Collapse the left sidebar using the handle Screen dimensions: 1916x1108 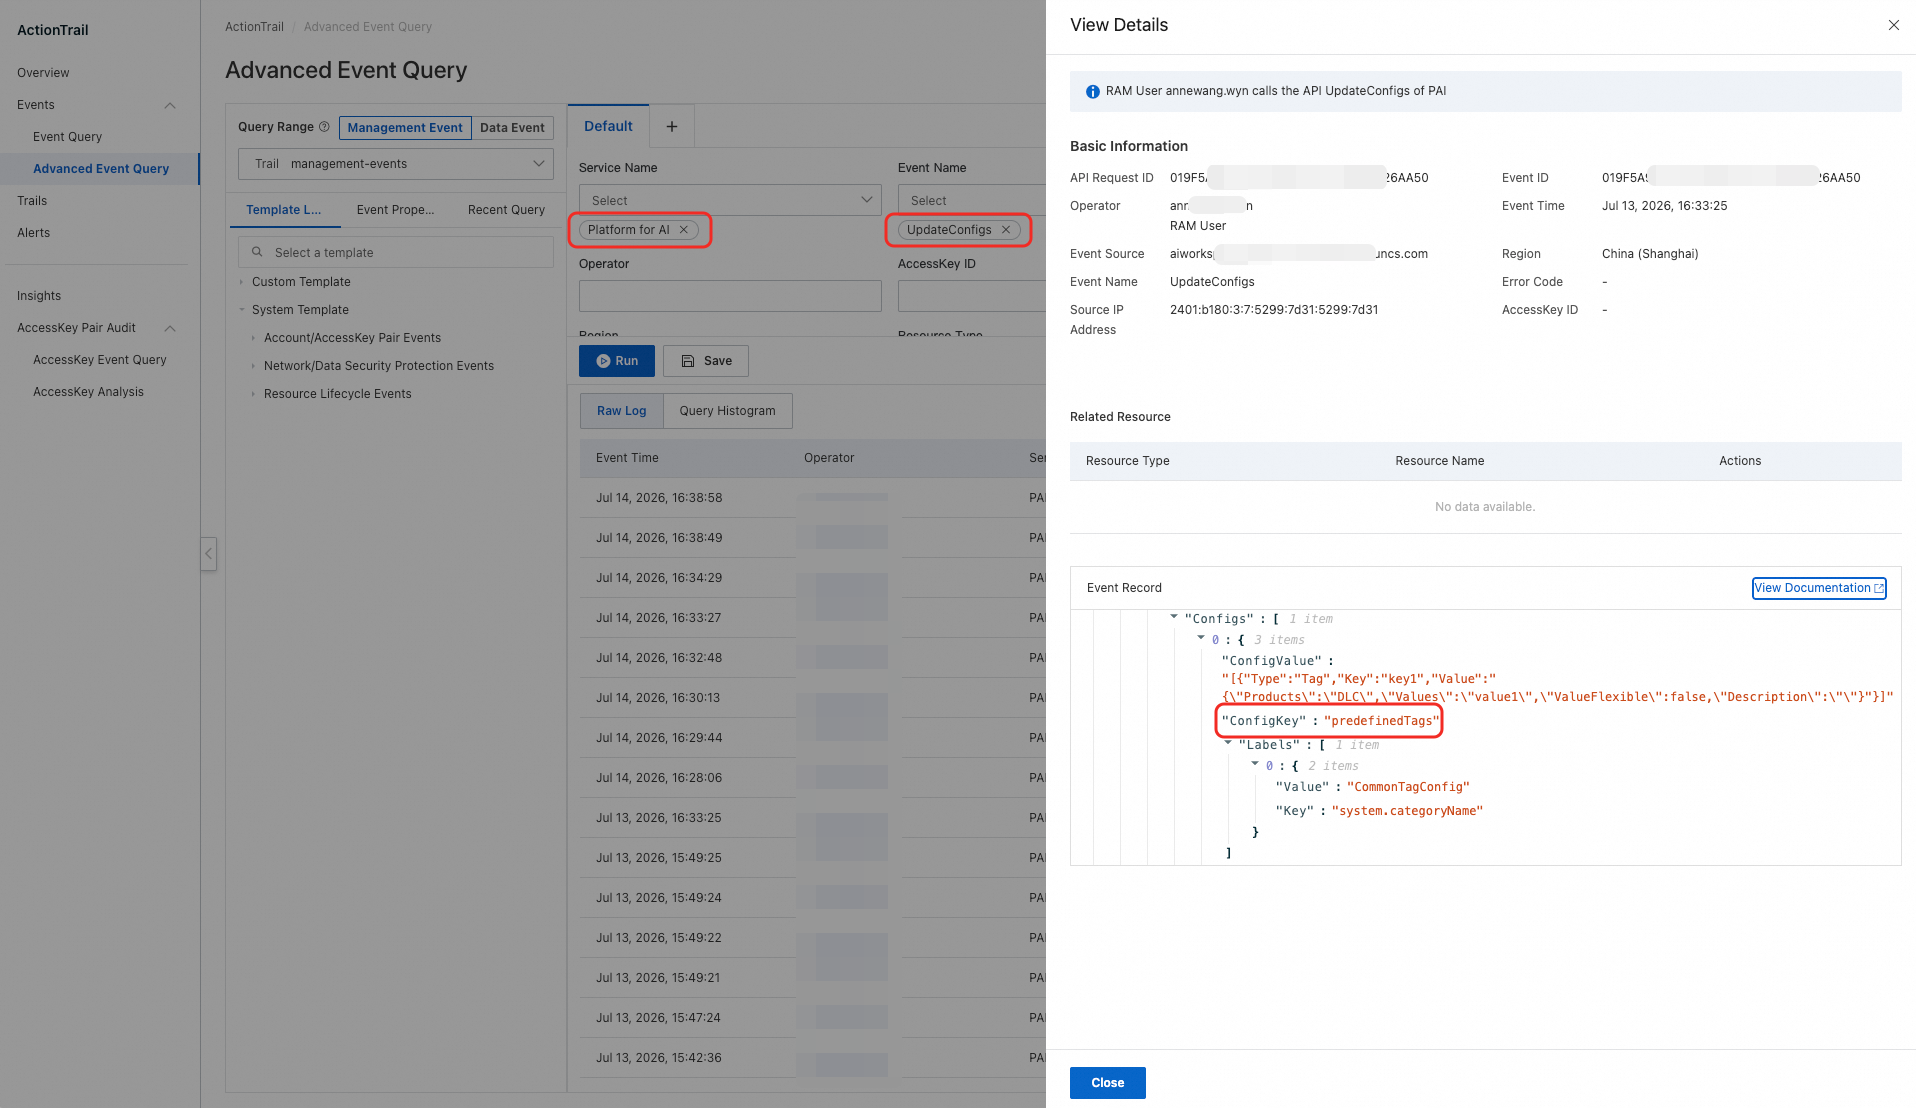(x=208, y=553)
